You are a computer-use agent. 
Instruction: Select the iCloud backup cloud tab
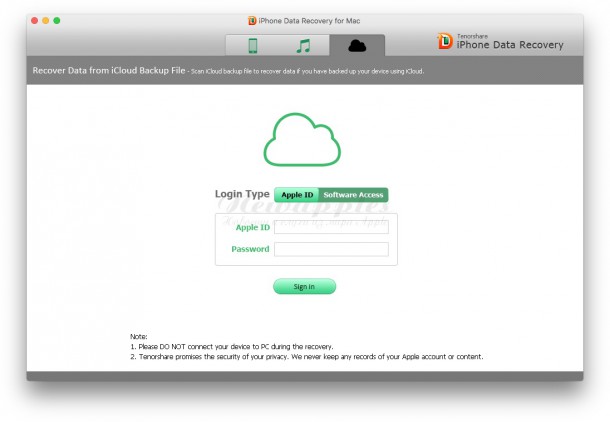pyautogui.click(x=357, y=46)
